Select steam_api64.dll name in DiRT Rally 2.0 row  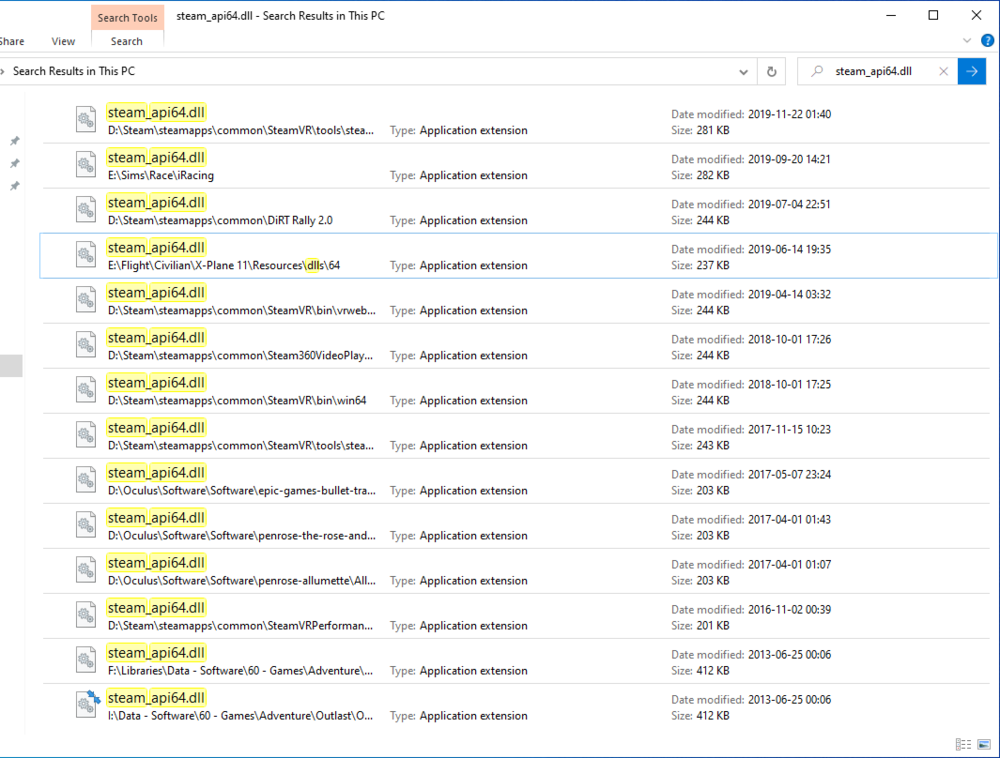[156, 202]
